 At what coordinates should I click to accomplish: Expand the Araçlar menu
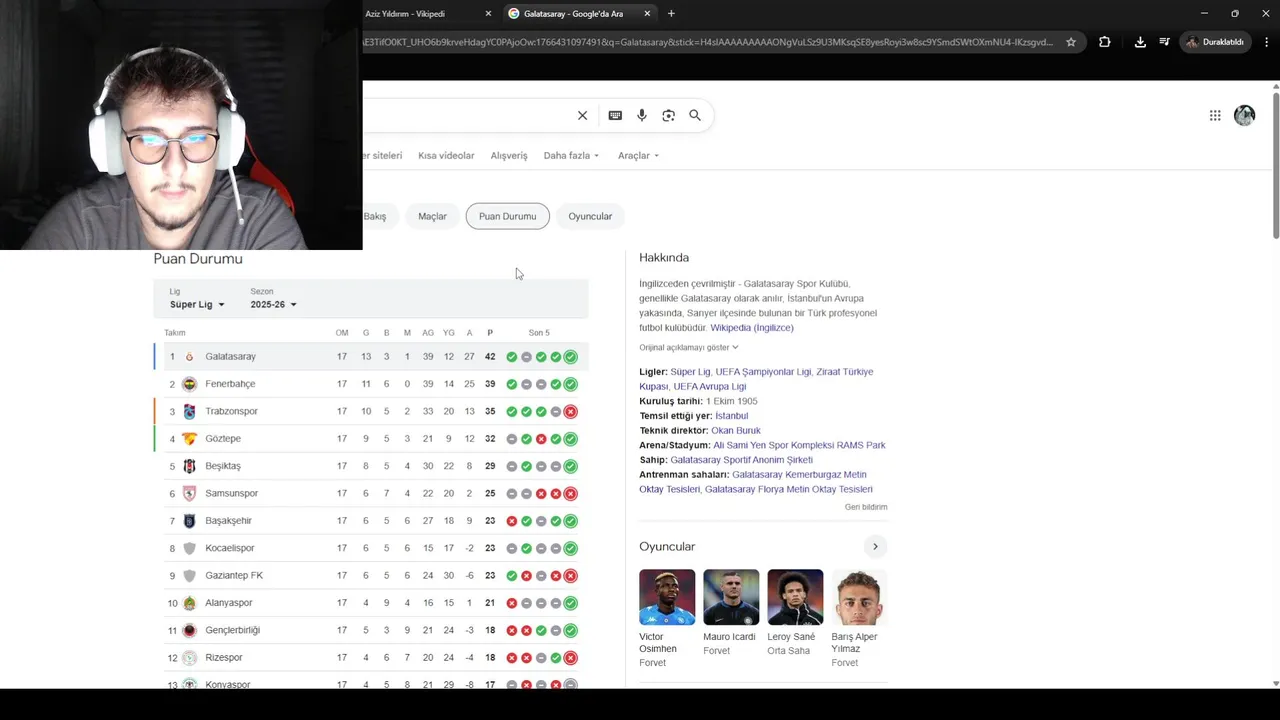tap(638, 155)
